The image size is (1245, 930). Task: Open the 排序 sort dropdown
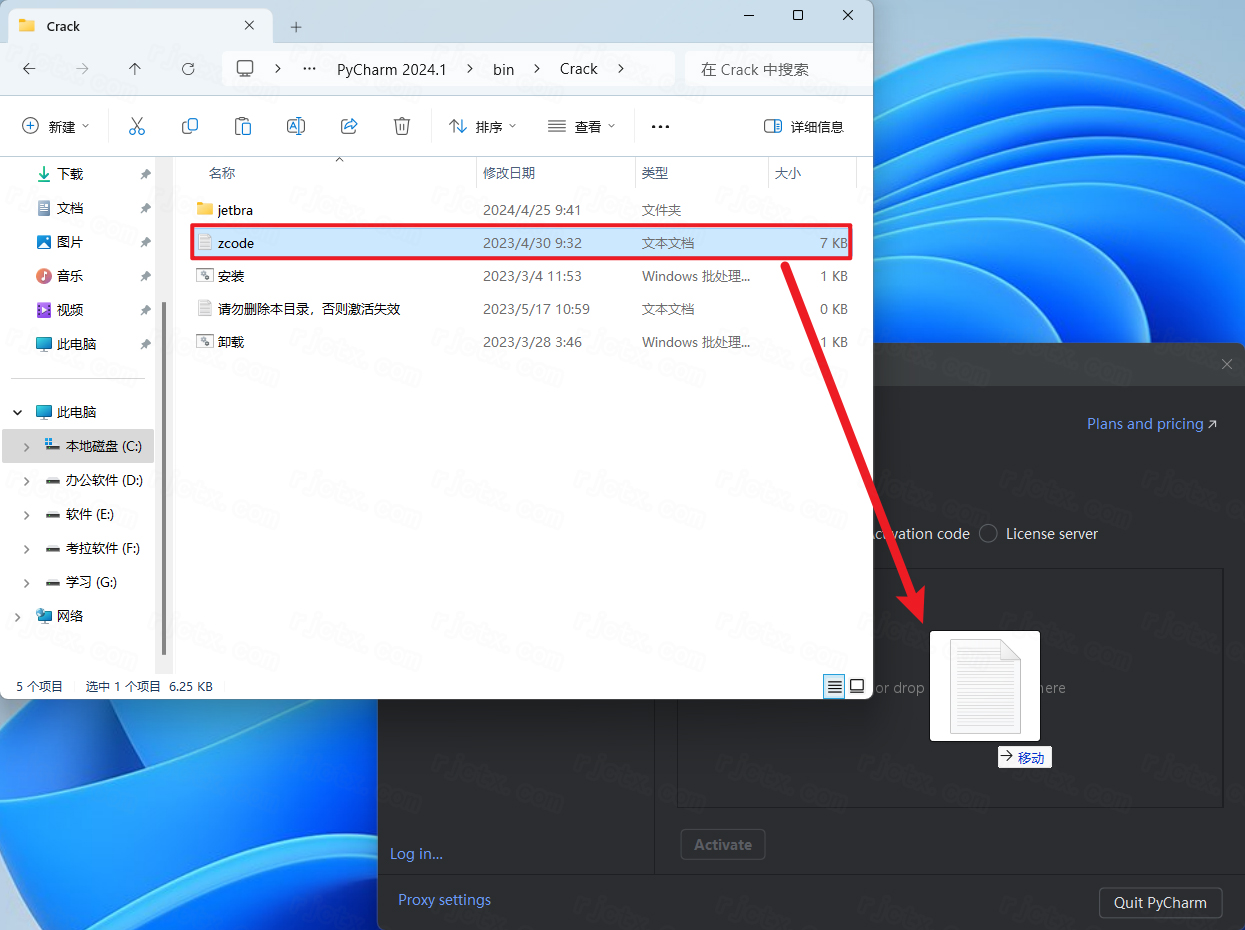[482, 126]
